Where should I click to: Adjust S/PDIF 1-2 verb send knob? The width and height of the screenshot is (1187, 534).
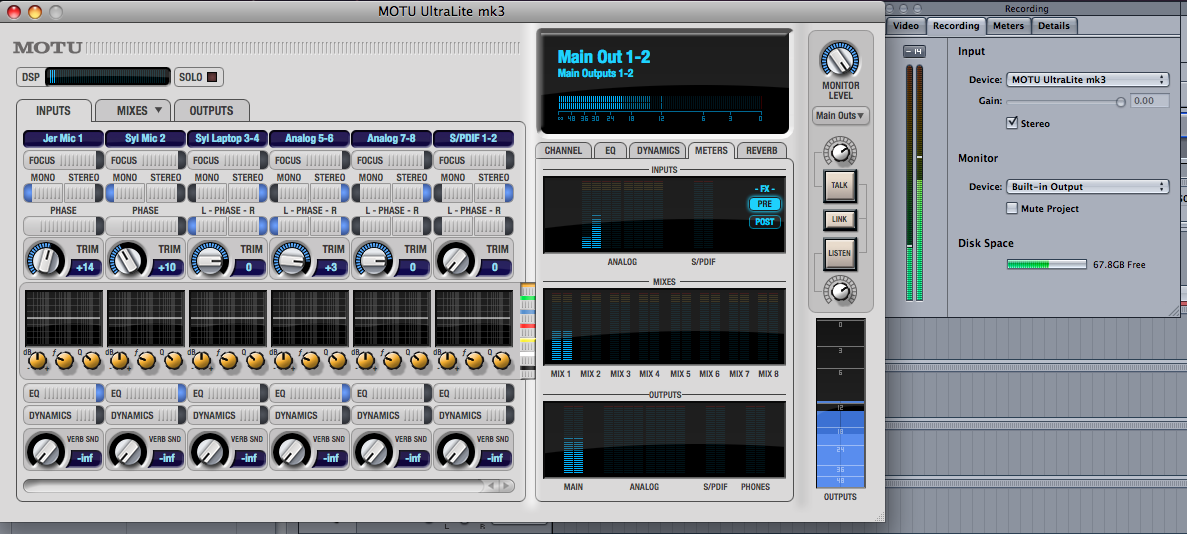(x=454, y=450)
